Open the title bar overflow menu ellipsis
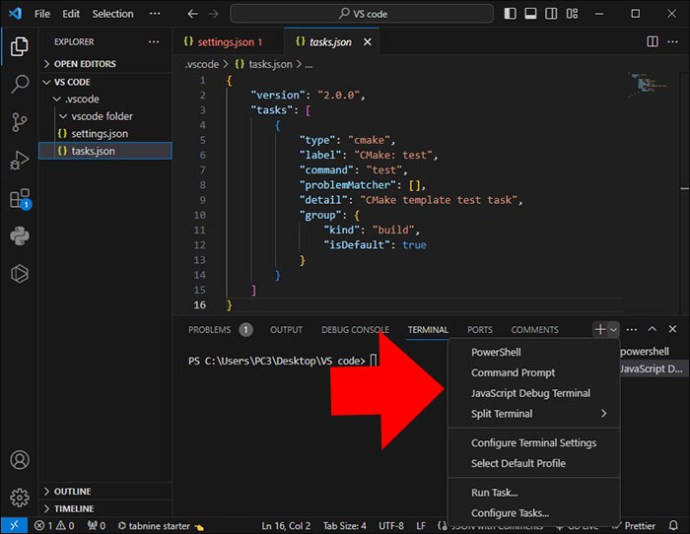 [x=155, y=14]
